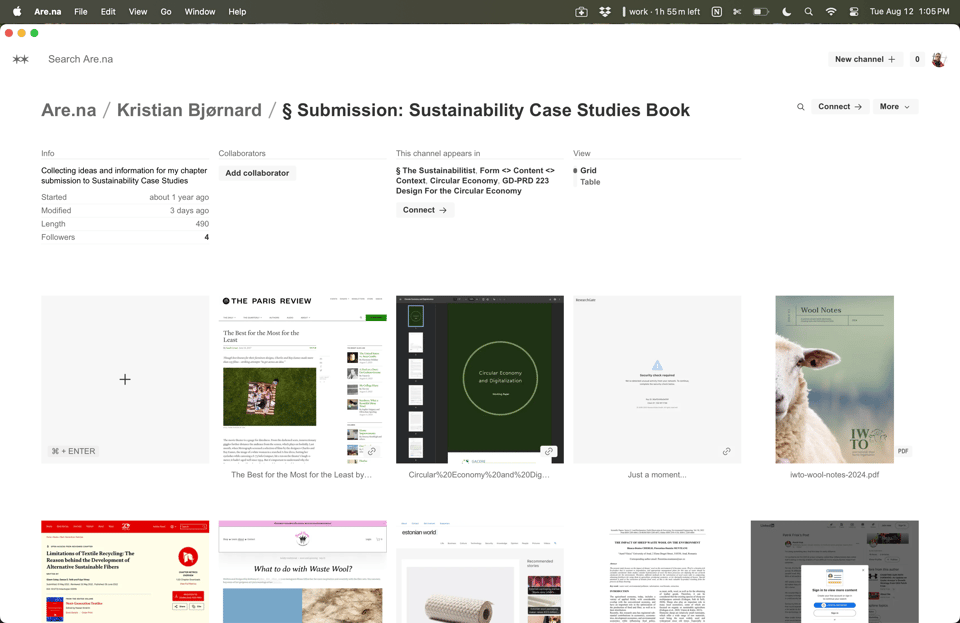
Task: Open Just a moment security check block
Action: pyautogui.click(x=657, y=379)
